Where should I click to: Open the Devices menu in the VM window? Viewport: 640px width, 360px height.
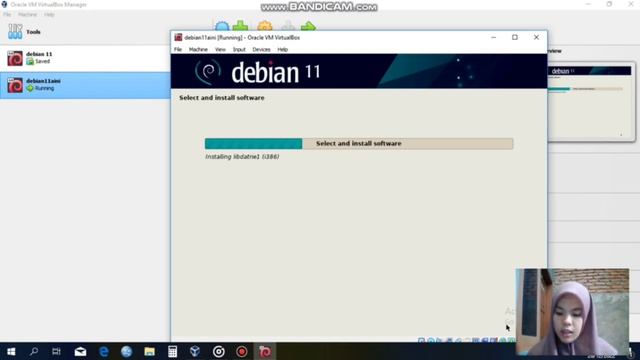click(261, 49)
